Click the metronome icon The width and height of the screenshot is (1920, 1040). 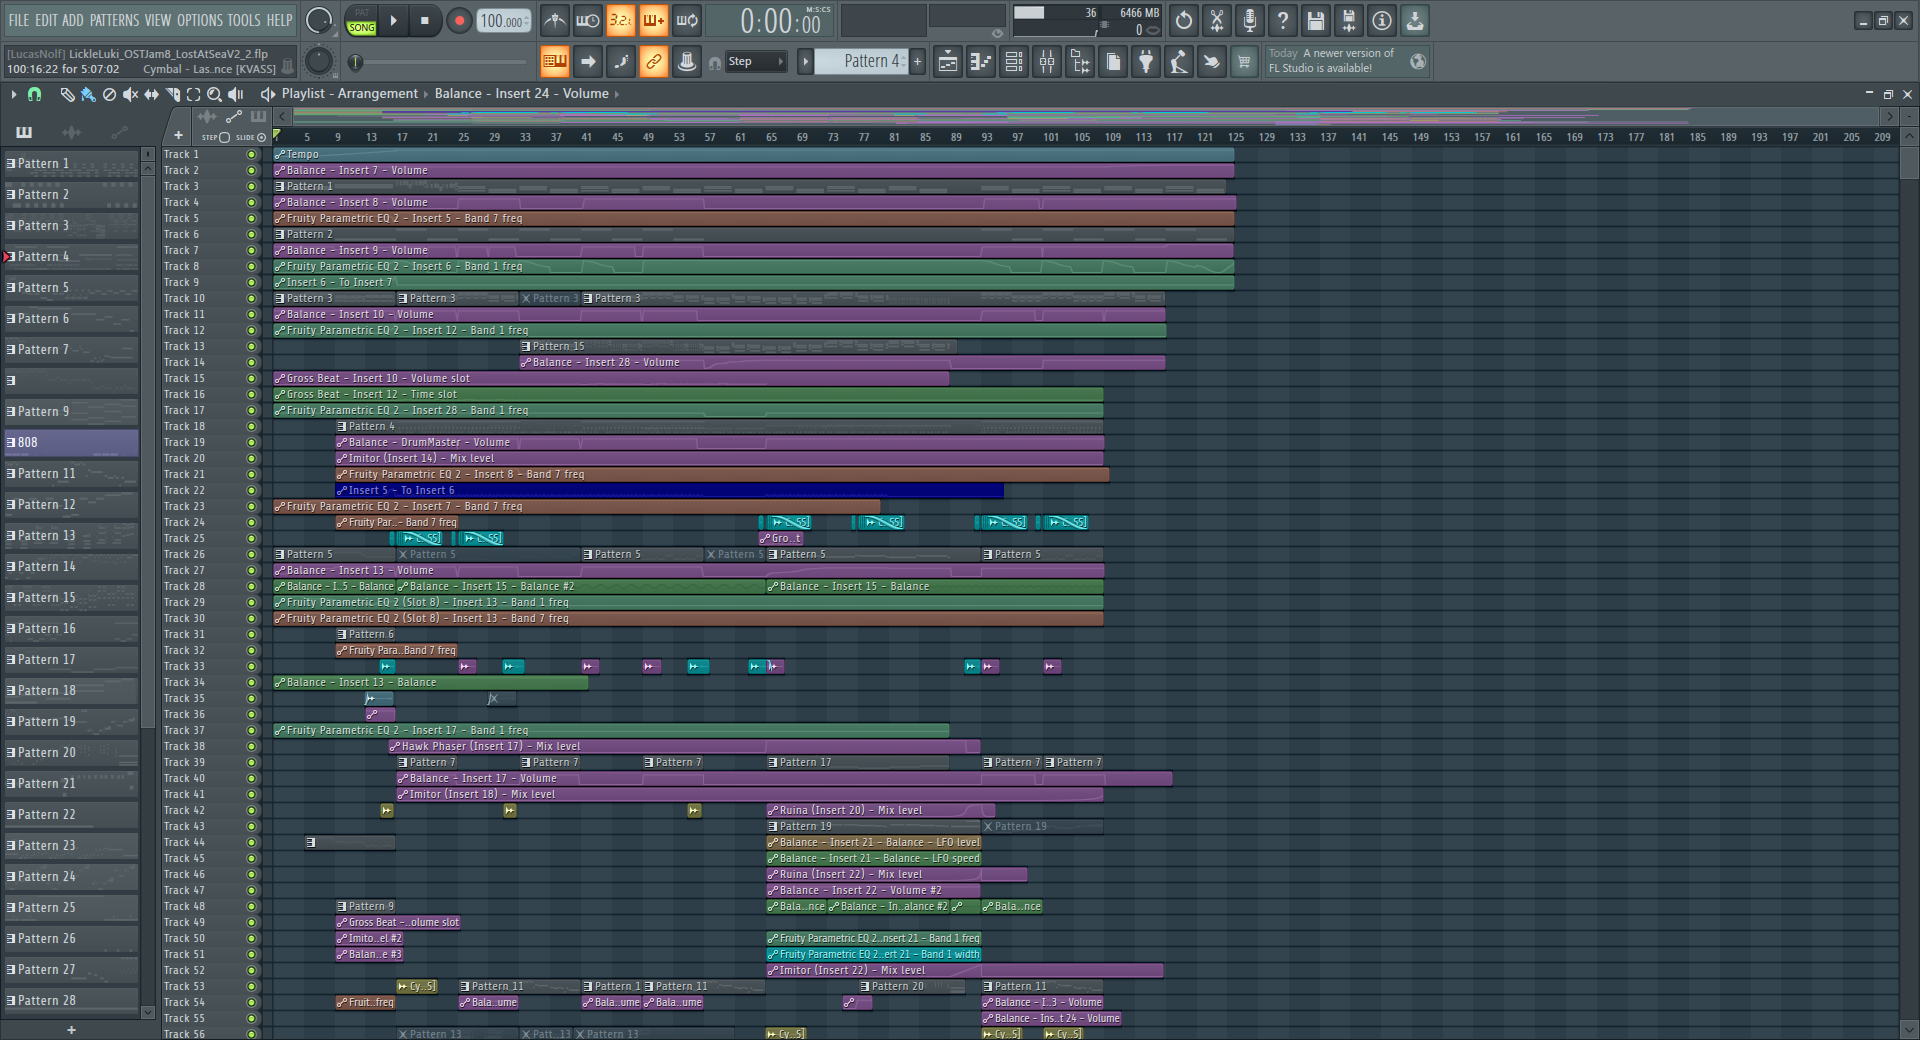coord(555,20)
